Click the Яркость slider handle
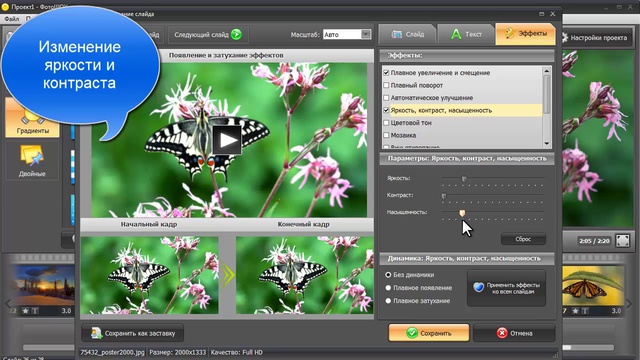This screenshot has width=640, height=360. (464, 179)
